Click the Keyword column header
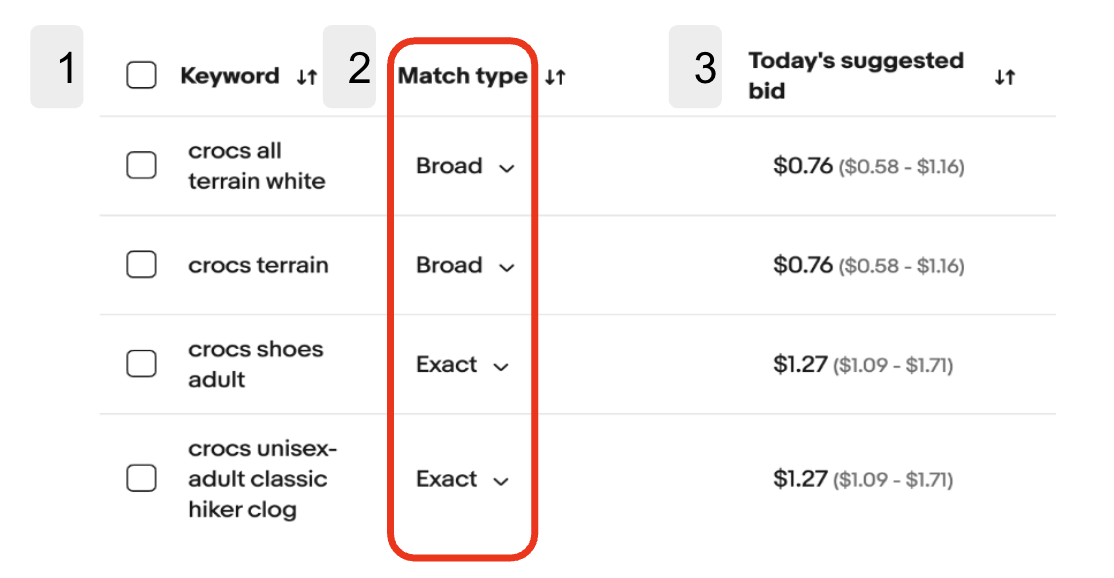The height and width of the screenshot is (578, 1114). tap(229, 76)
